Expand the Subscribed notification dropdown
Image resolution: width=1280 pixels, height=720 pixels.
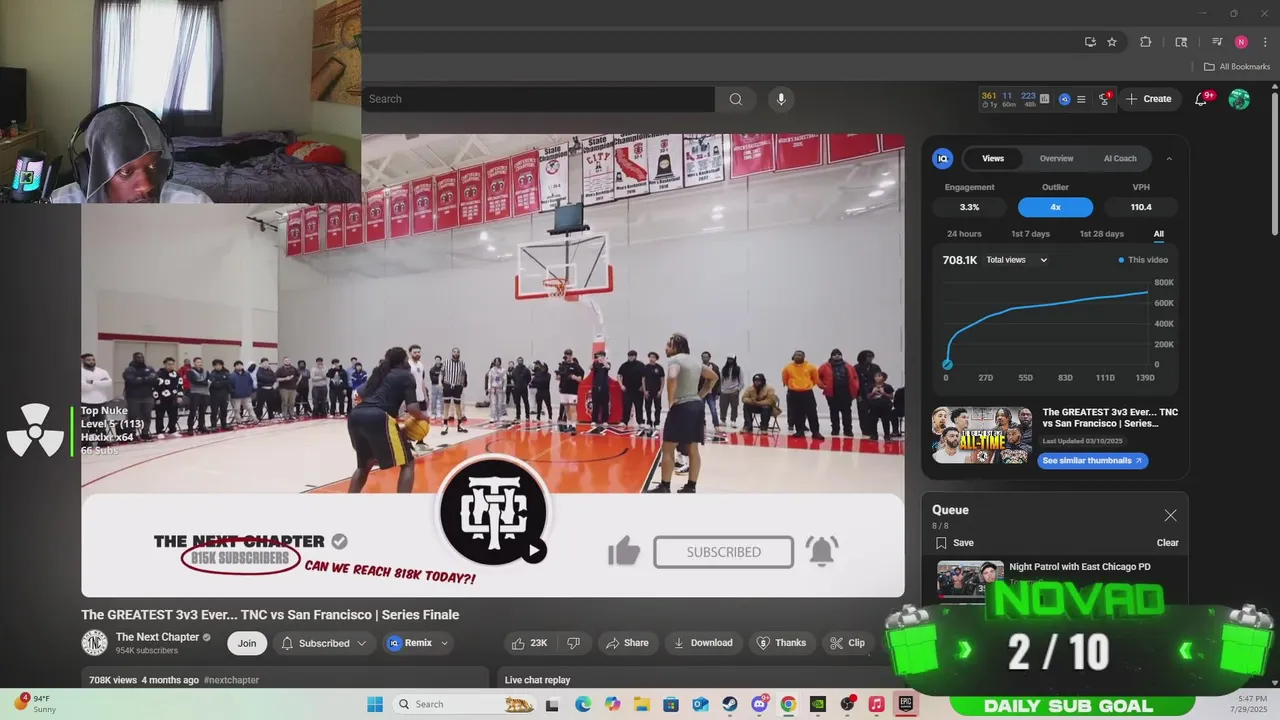323,643
